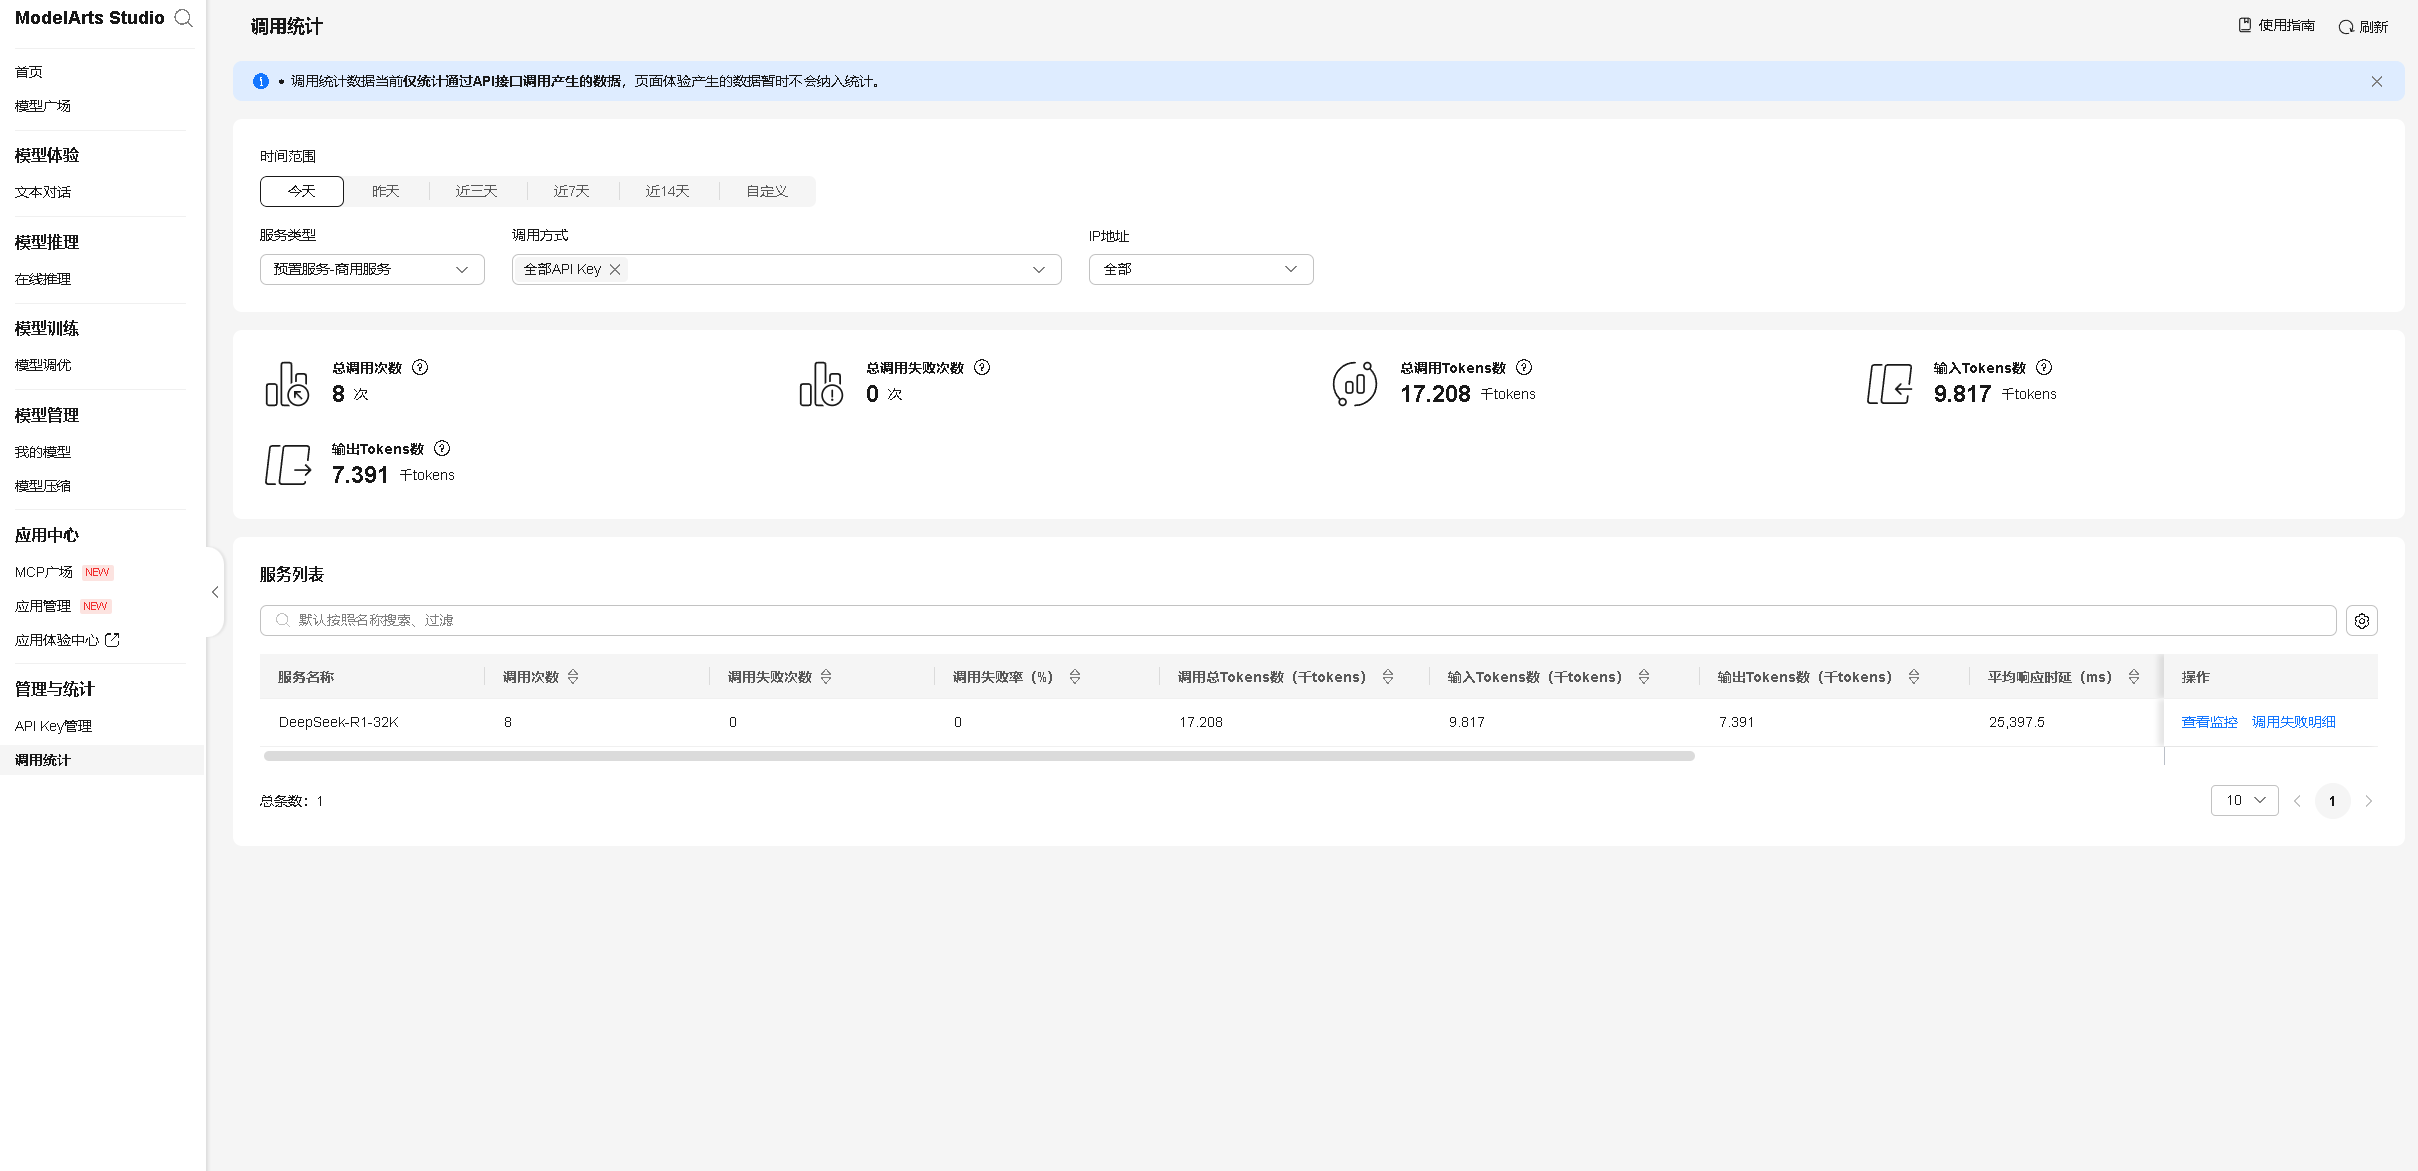This screenshot has width=2418, height=1171.
Task: Choose the 自定义 time range option
Action: [767, 191]
